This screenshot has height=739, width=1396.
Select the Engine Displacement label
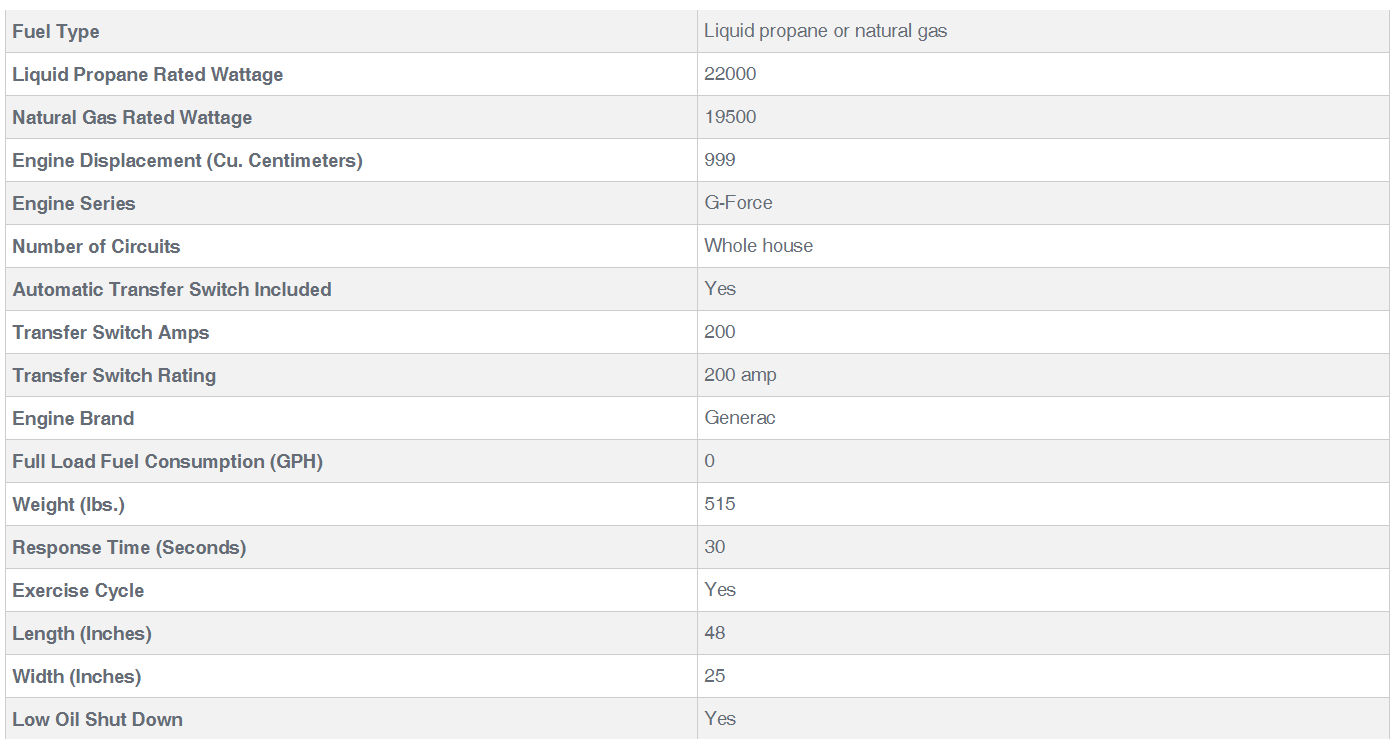(187, 161)
